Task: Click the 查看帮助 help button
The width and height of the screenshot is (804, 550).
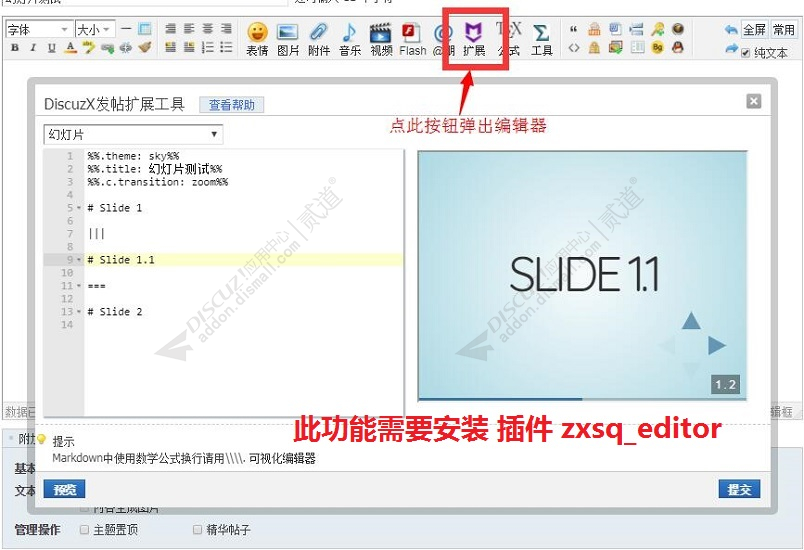Action: [x=232, y=105]
